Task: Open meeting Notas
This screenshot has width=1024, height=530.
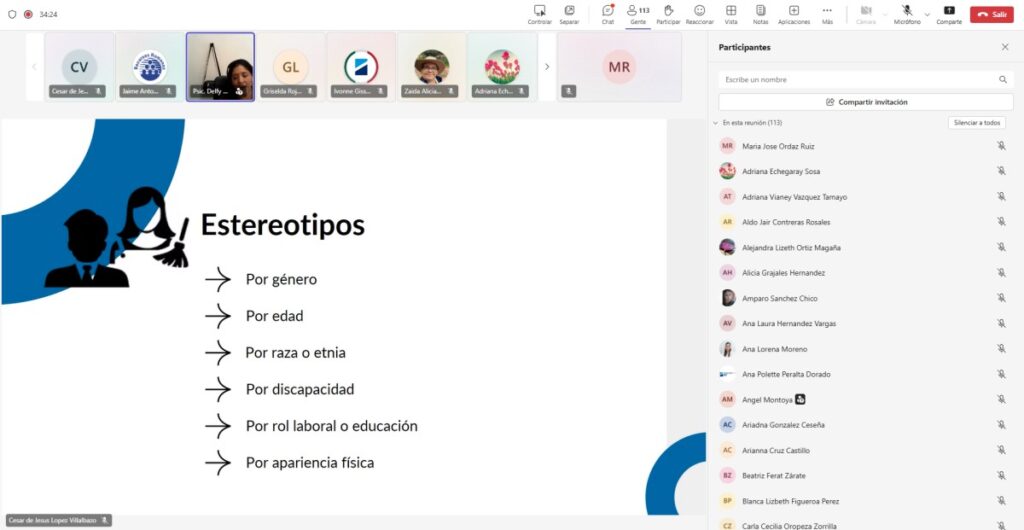Action: [760, 13]
